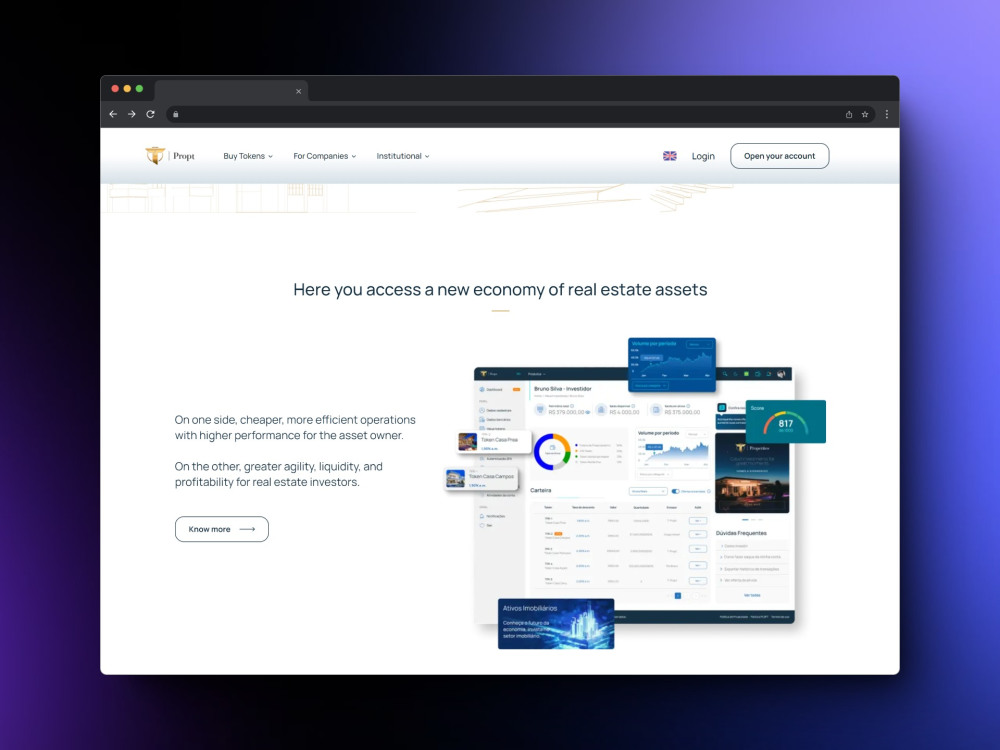The width and height of the screenshot is (1000, 750).
Task: Click the Token Casa Praia card
Action: click(x=495, y=441)
